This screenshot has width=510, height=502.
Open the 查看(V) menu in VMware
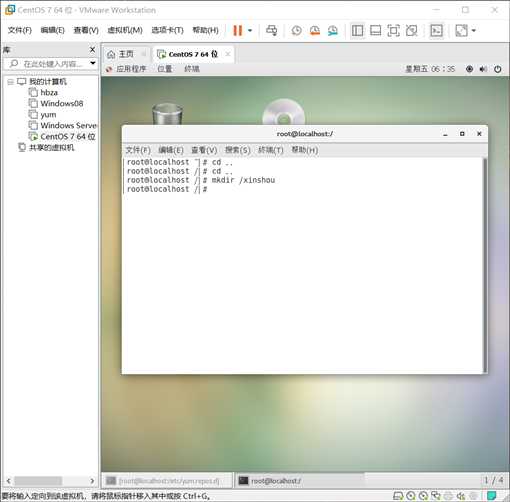[x=86, y=30]
